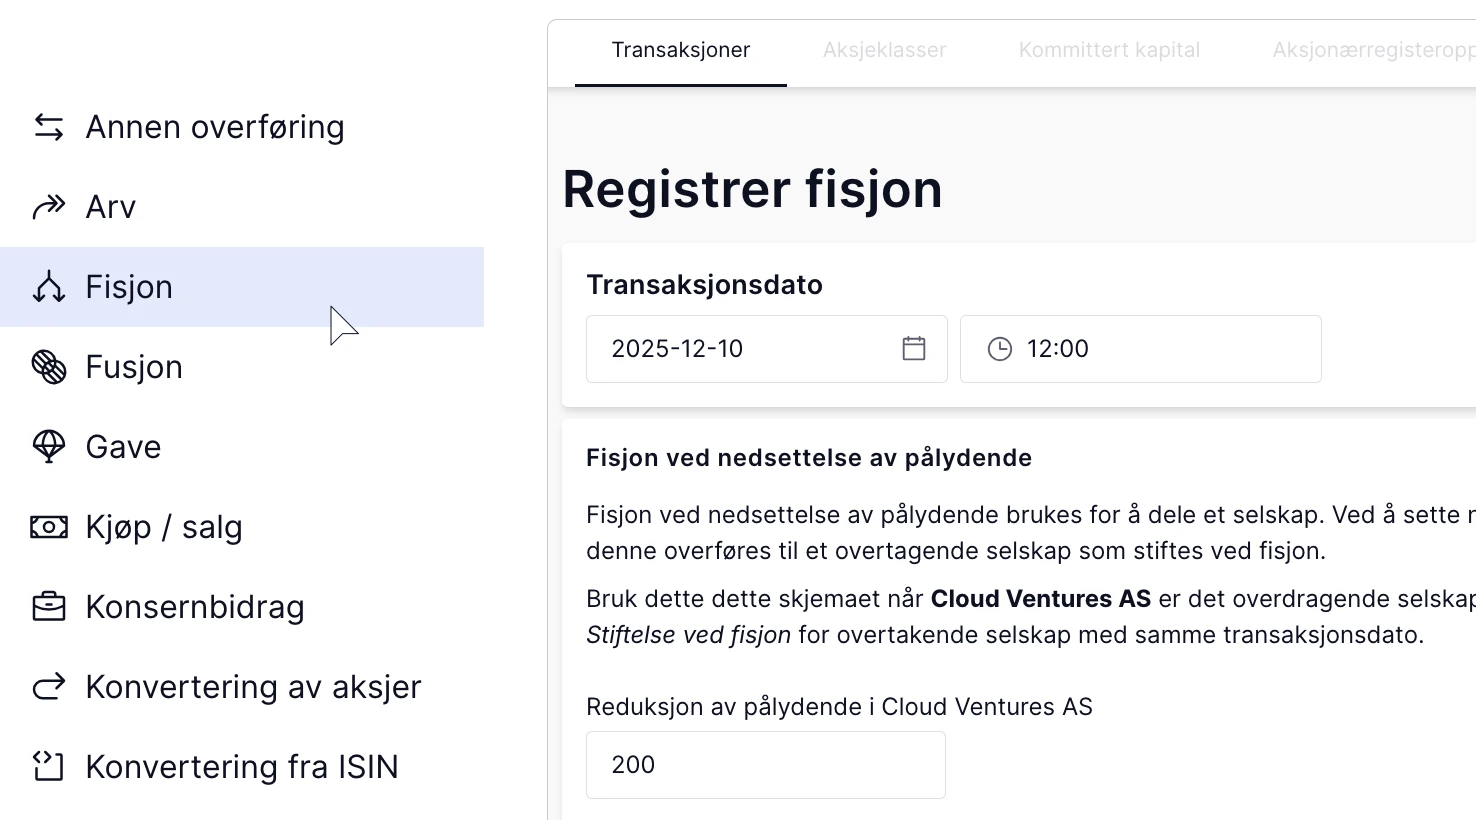Click the Fusjon merge circles icon
The image size is (1476, 820).
click(x=49, y=367)
